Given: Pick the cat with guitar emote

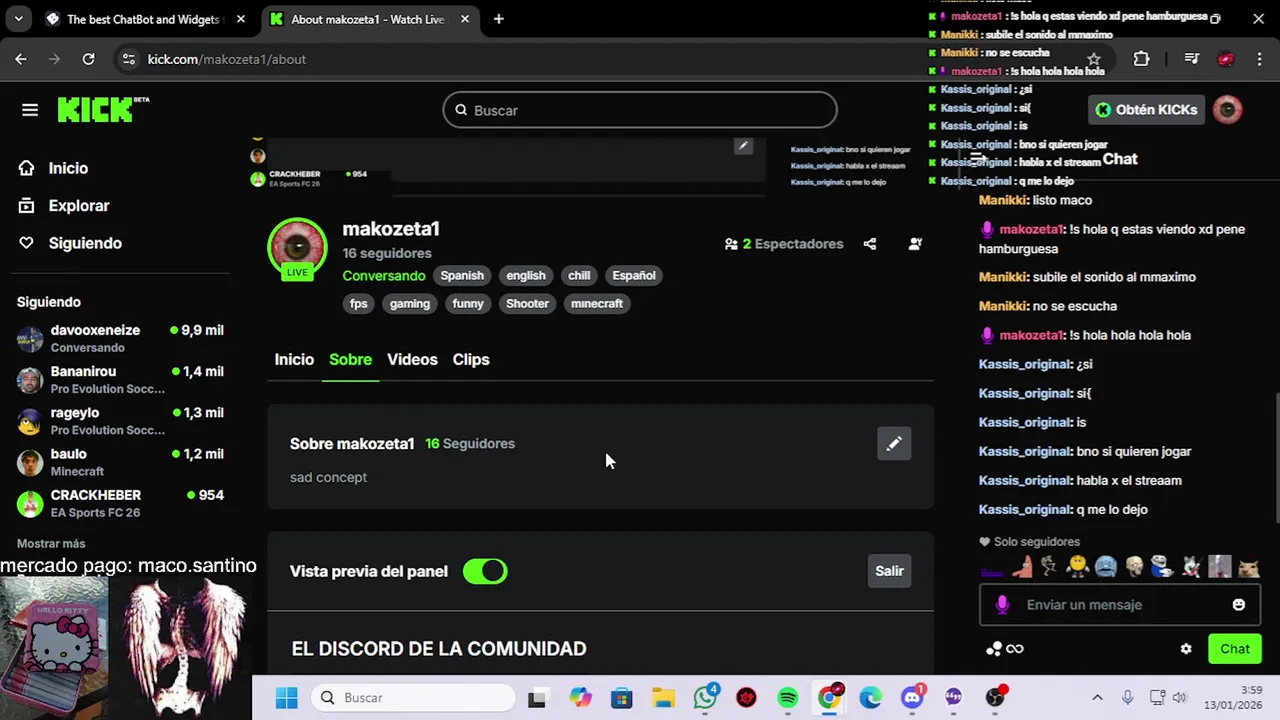Looking at the screenshot, I should (x=1191, y=567).
